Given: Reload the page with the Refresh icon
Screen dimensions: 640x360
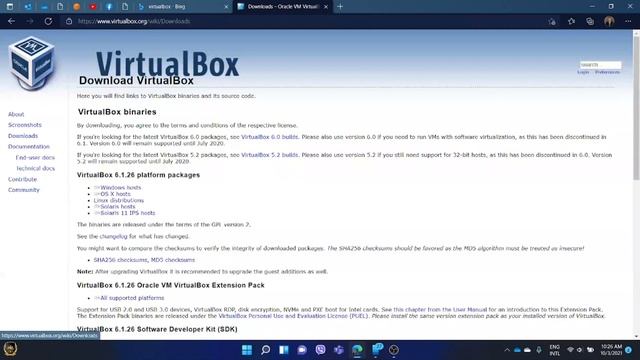Looking at the screenshot, I should click(x=48, y=21).
